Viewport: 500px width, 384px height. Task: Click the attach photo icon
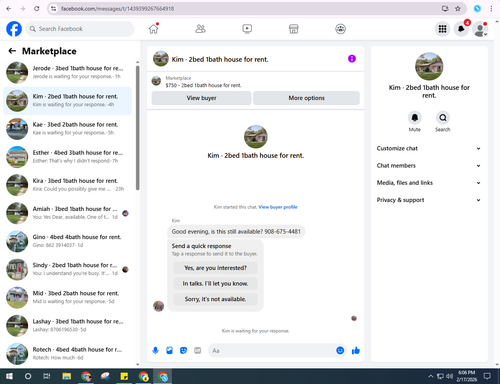click(169, 350)
